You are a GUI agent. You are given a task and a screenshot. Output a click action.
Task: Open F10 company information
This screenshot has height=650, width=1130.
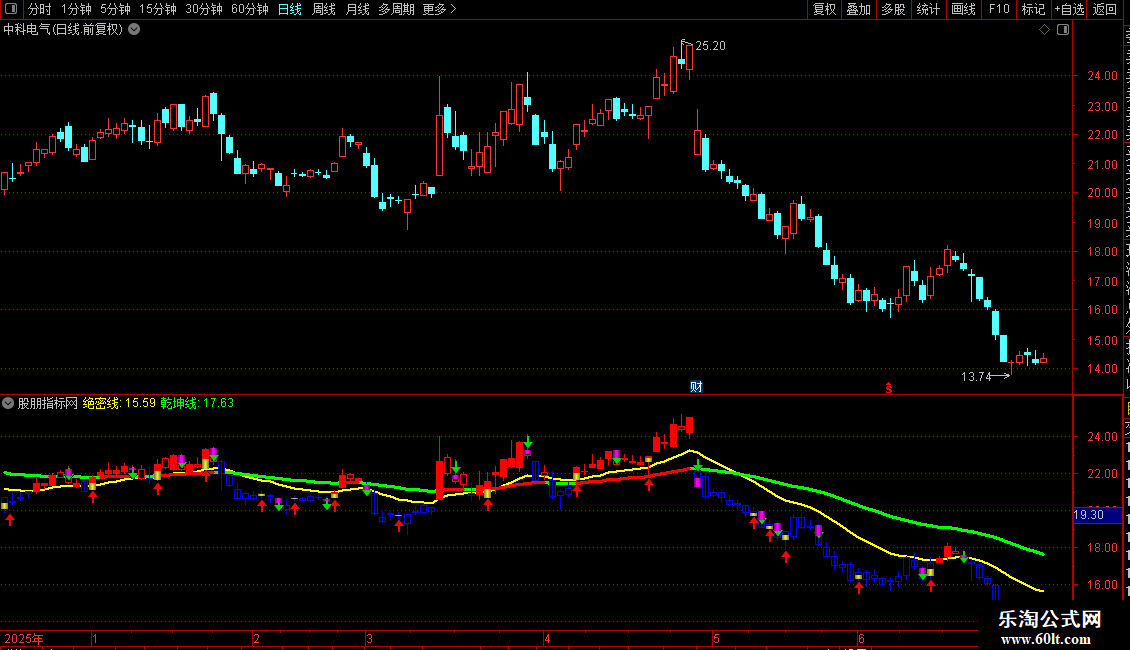[x=999, y=9]
